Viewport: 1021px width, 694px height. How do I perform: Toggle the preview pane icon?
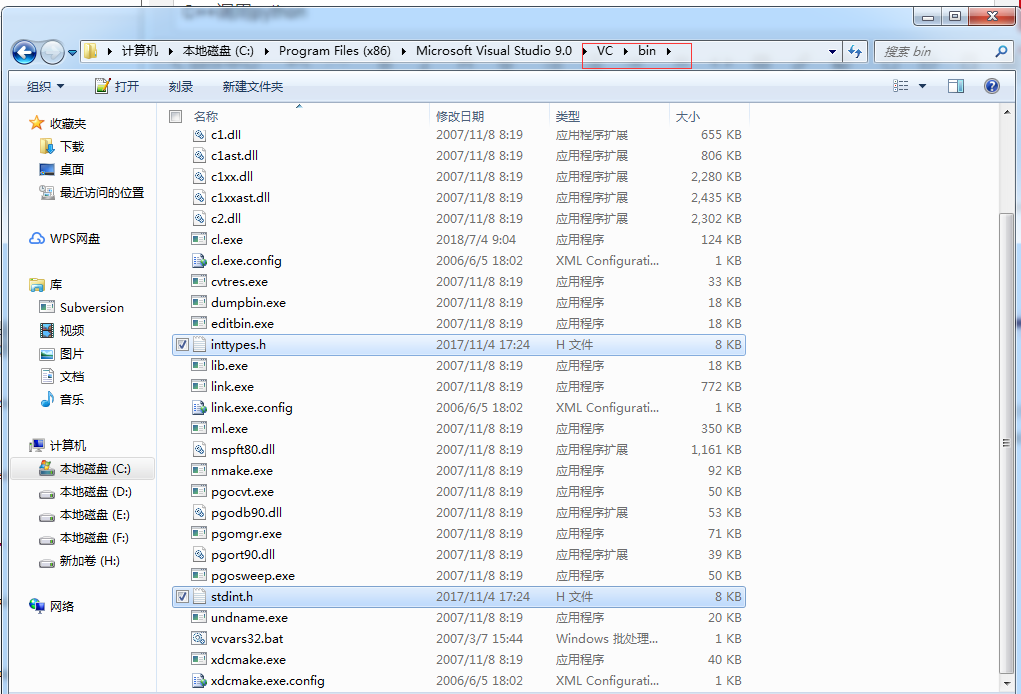(x=956, y=86)
